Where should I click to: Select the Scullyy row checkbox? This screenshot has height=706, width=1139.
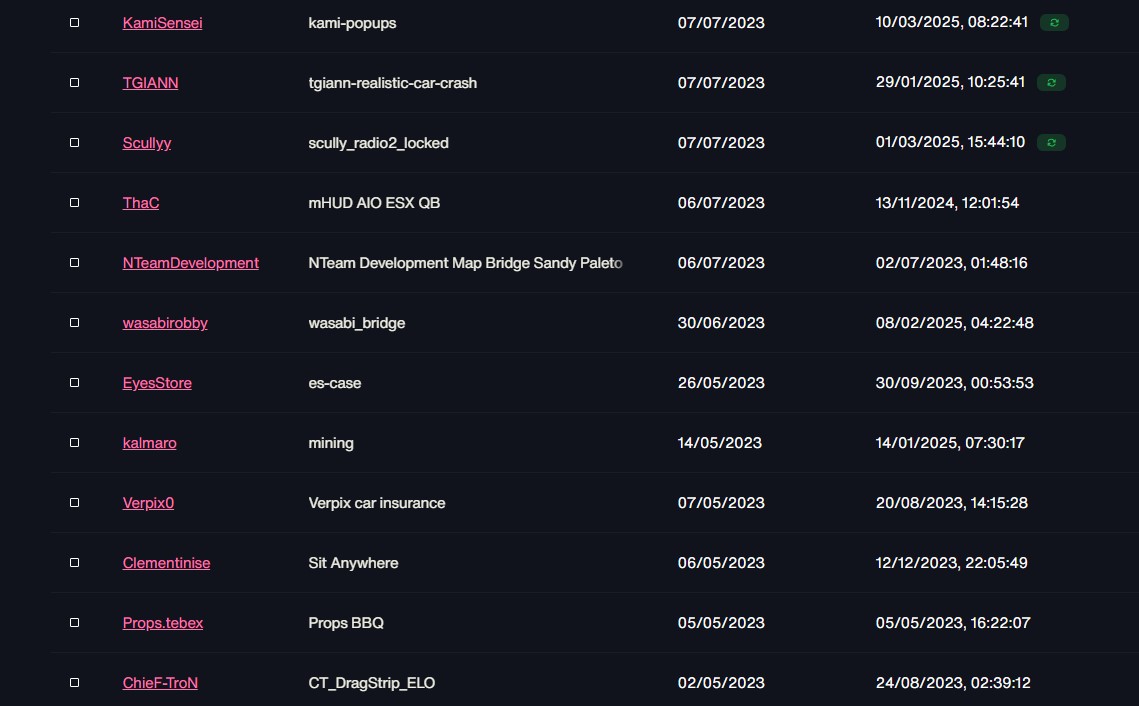point(74,142)
